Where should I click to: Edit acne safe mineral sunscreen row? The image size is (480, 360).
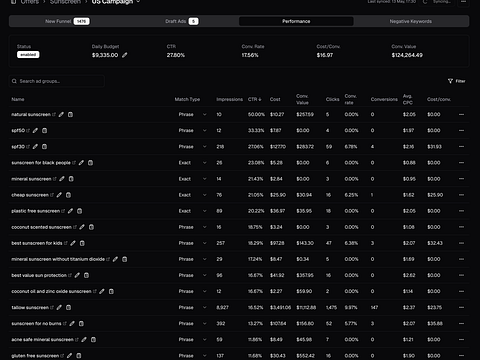point(84,339)
